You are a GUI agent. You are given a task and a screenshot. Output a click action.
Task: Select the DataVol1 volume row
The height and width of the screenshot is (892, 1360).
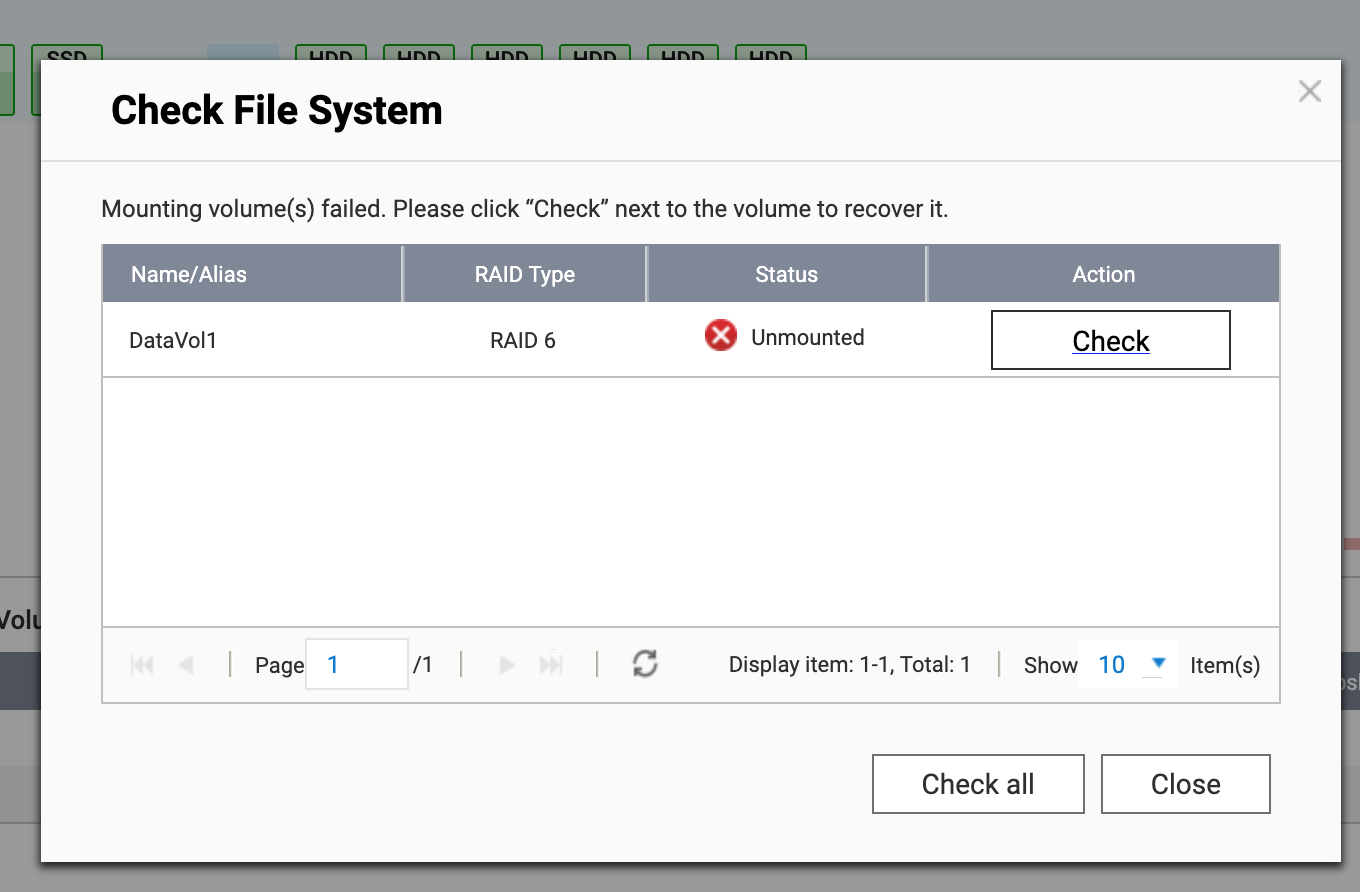click(x=173, y=341)
